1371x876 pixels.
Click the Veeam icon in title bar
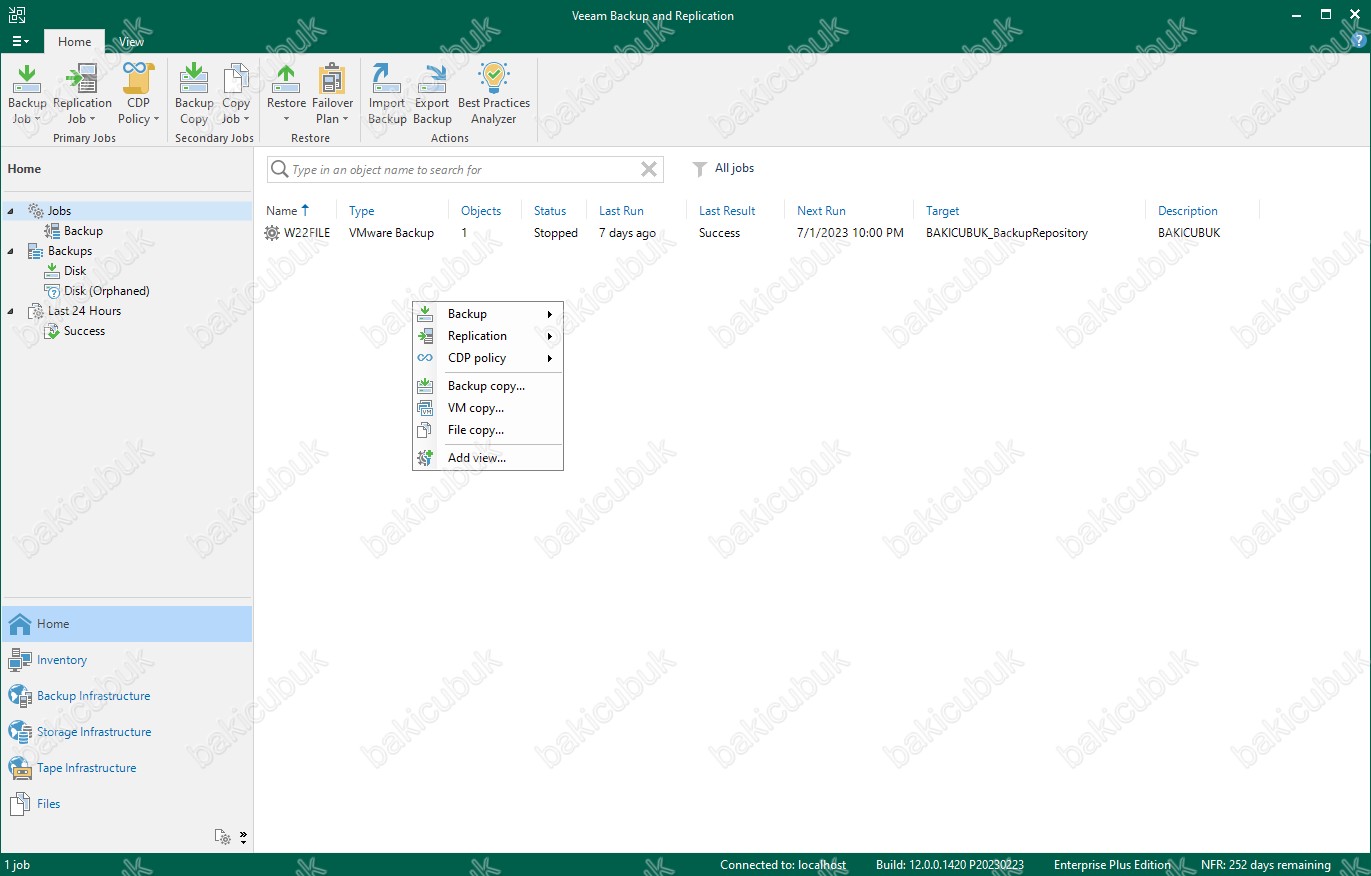coord(15,14)
